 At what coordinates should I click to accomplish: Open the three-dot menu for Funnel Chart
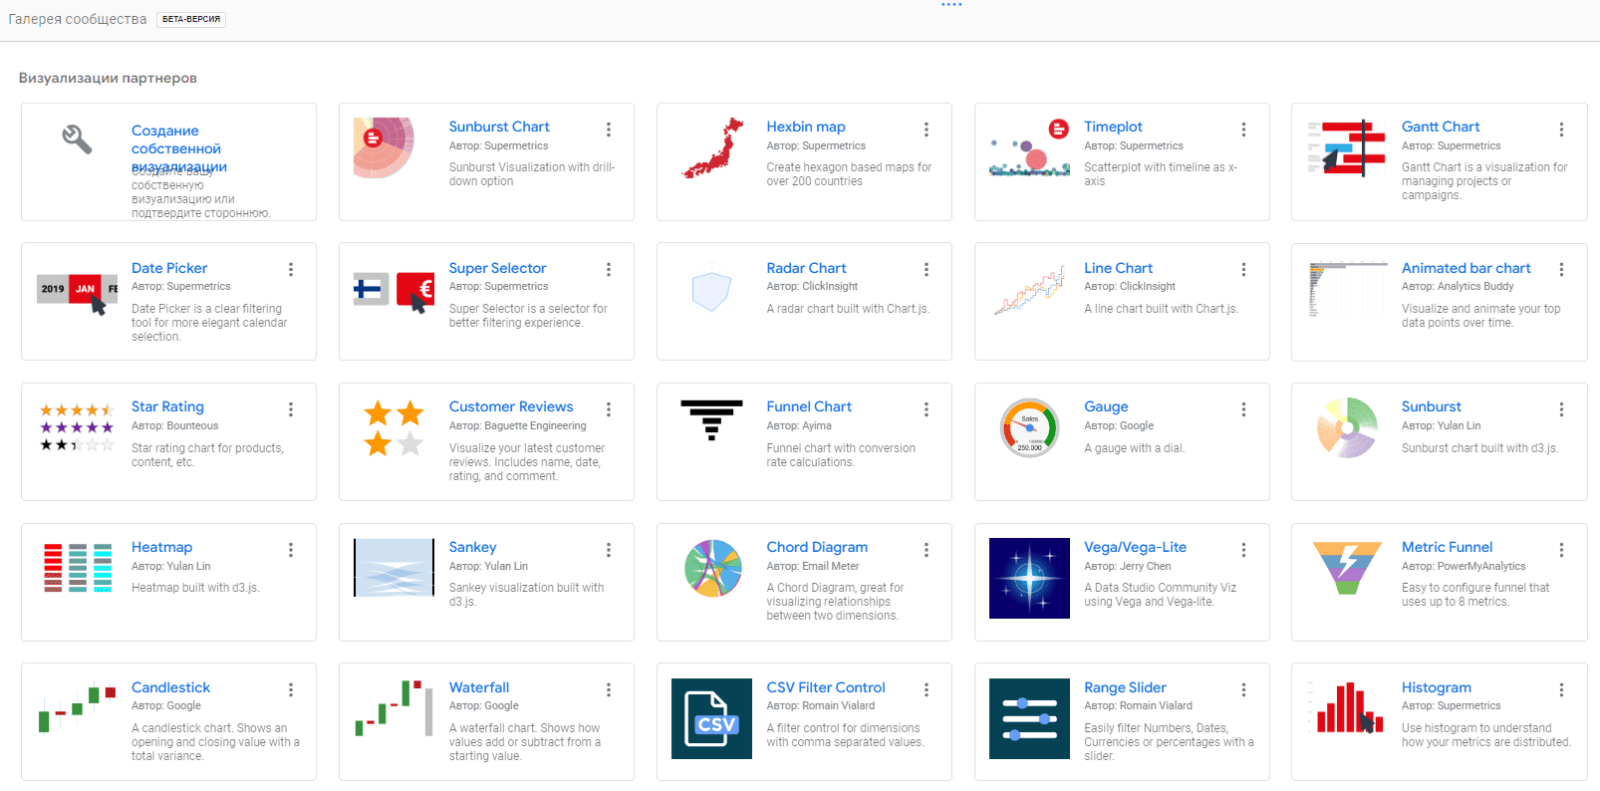pyautogui.click(x=926, y=410)
